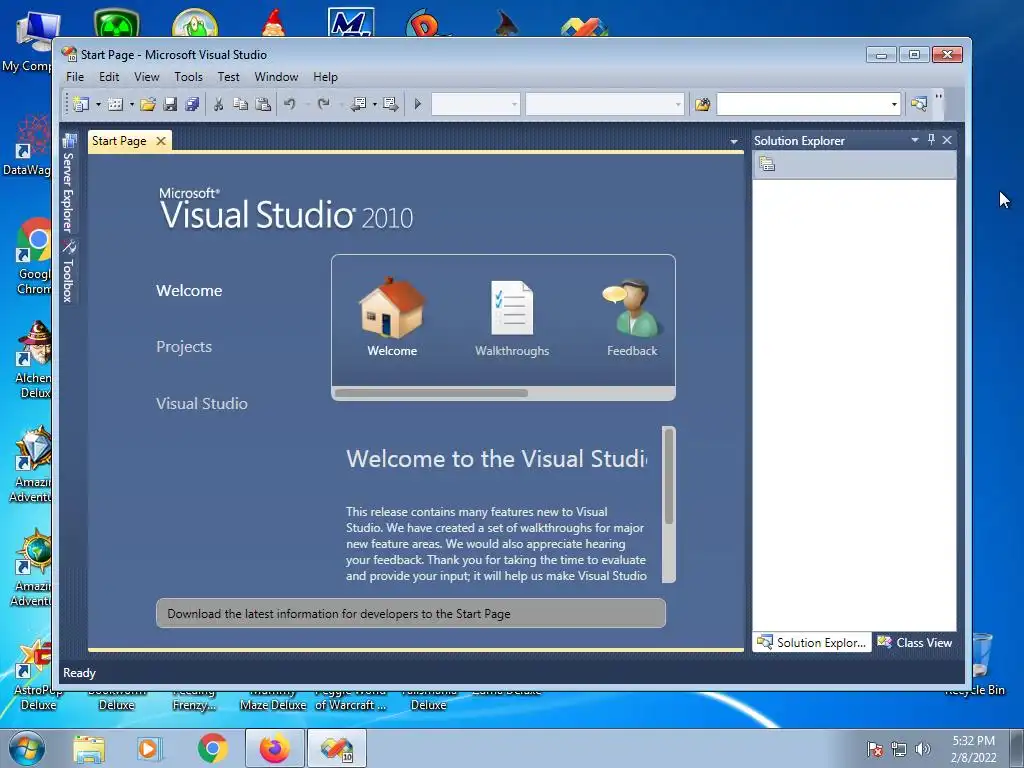Click the Paste clipboard icon
The image size is (1024, 768).
263,104
